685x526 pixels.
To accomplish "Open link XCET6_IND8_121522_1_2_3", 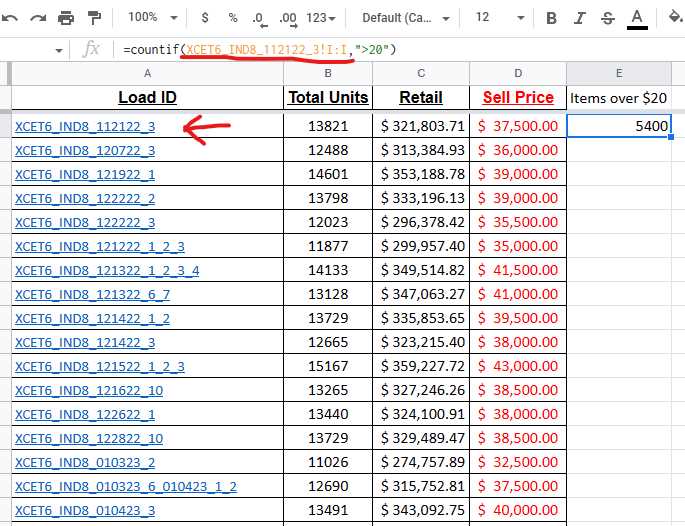I will 100,367.
